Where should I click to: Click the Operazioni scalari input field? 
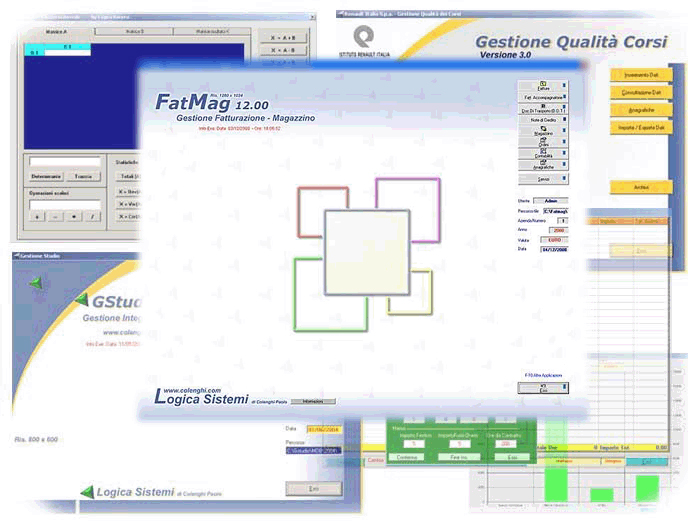coord(65,205)
